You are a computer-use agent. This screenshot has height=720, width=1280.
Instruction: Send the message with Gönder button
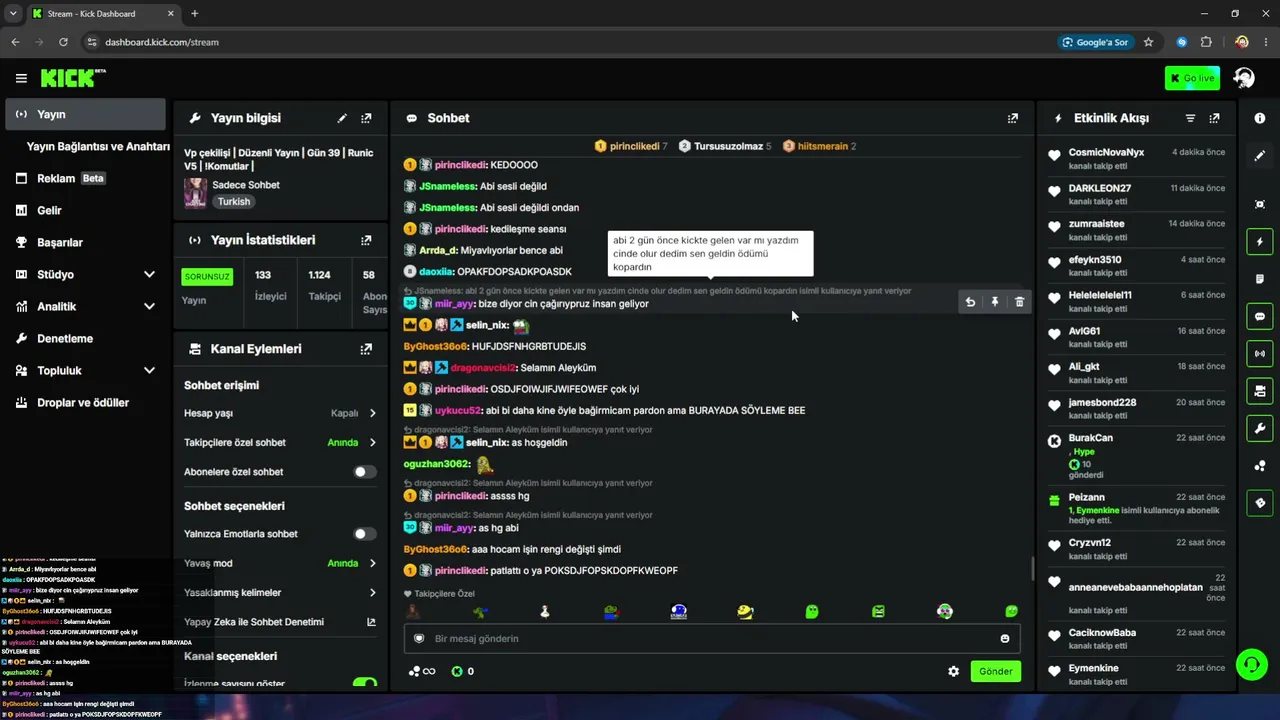(996, 671)
